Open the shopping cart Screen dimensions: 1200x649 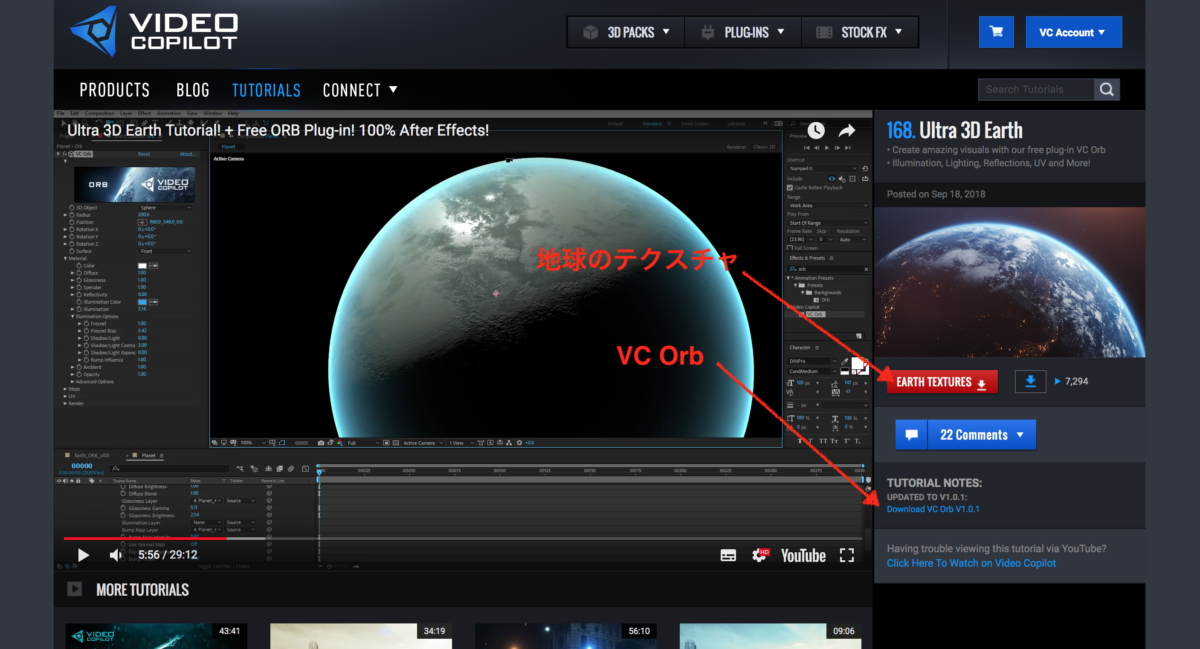[x=996, y=32]
